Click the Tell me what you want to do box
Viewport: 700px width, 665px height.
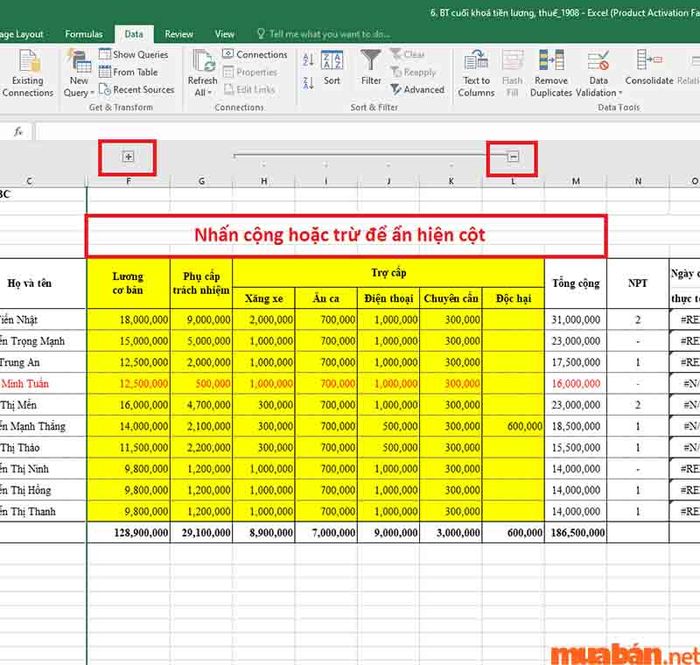(323, 34)
